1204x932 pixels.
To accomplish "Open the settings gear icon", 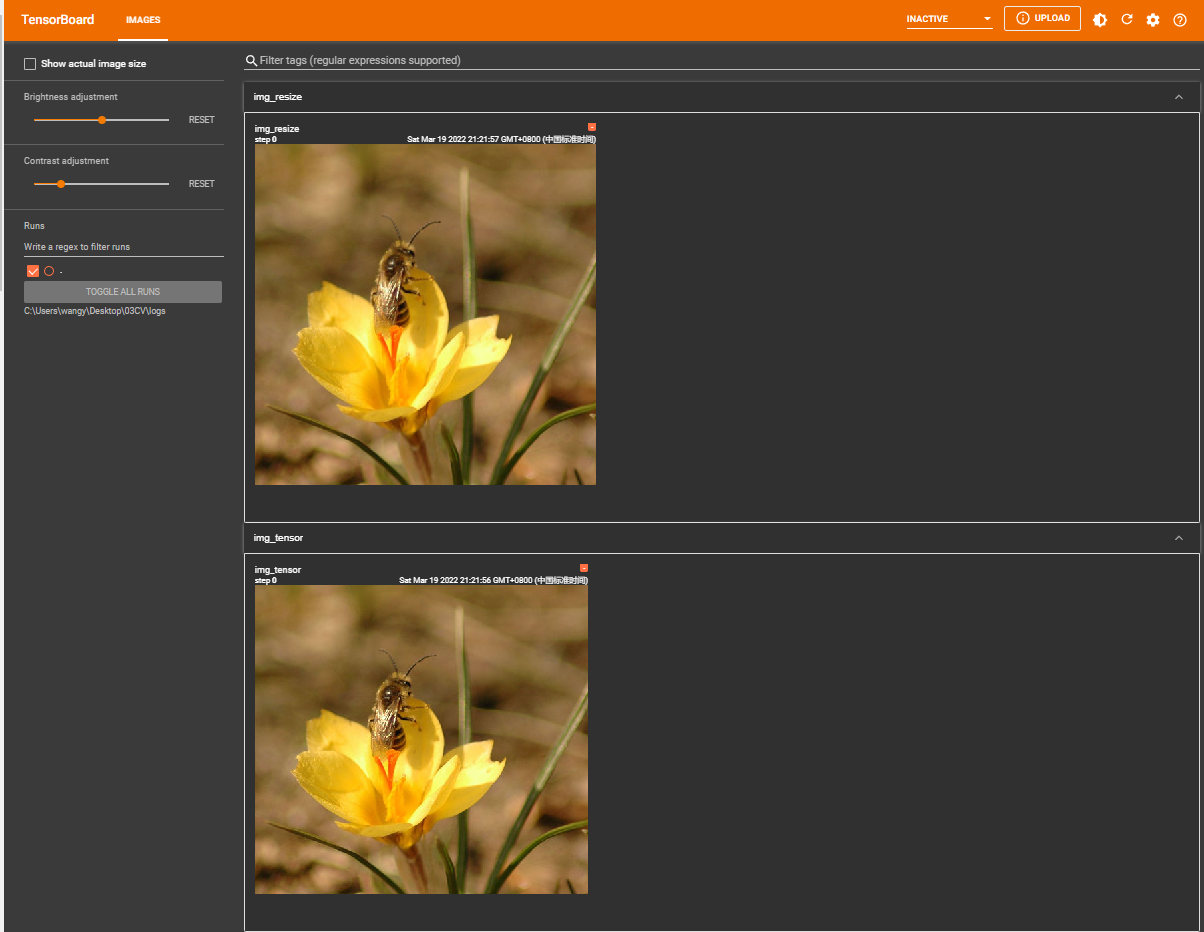I will tap(1153, 20).
